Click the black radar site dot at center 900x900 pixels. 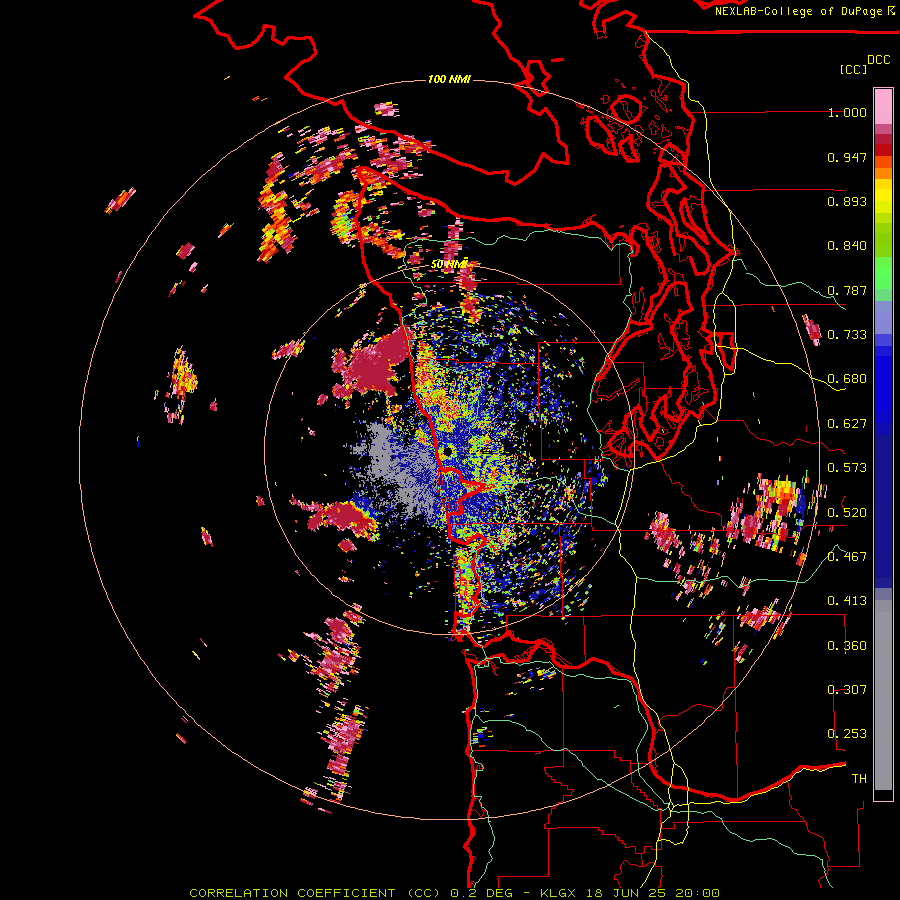click(x=447, y=451)
